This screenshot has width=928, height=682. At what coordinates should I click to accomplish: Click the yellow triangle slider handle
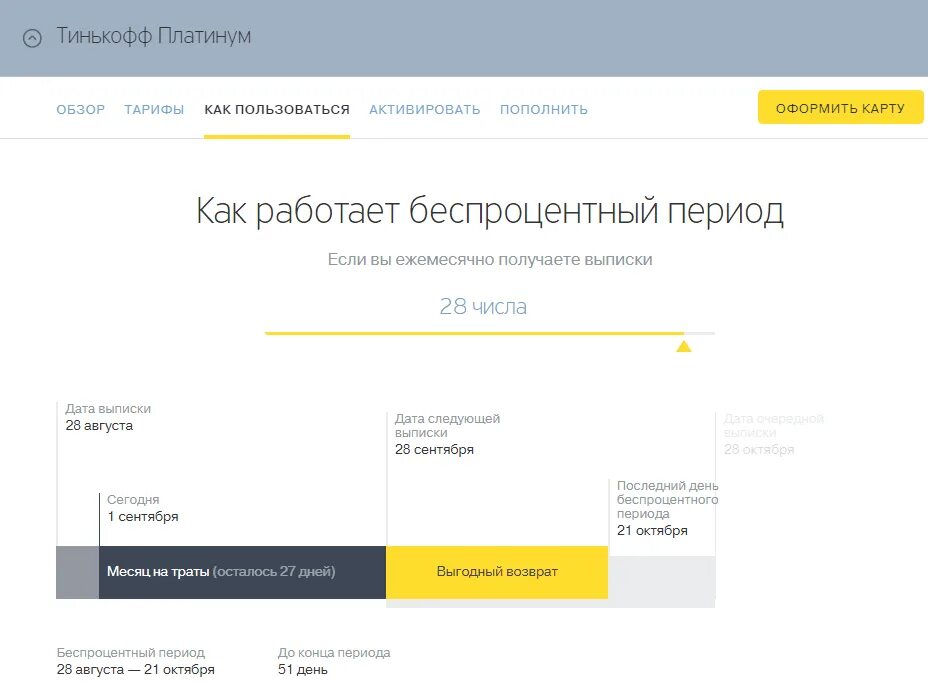point(684,346)
